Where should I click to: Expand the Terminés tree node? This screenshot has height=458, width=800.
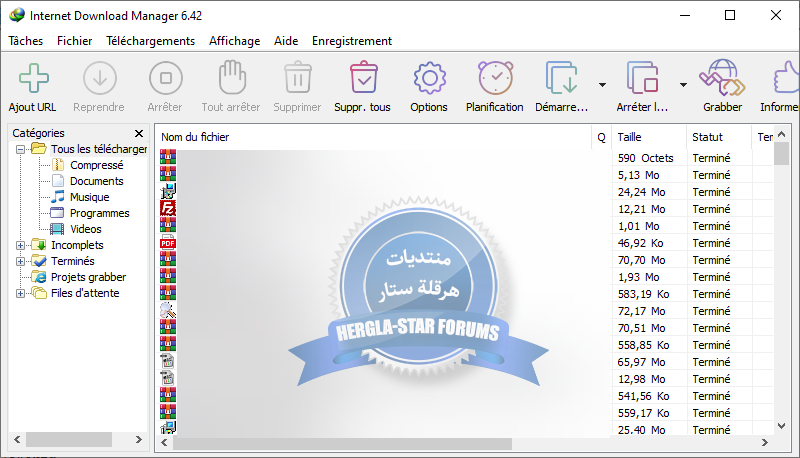pos(20,261)
